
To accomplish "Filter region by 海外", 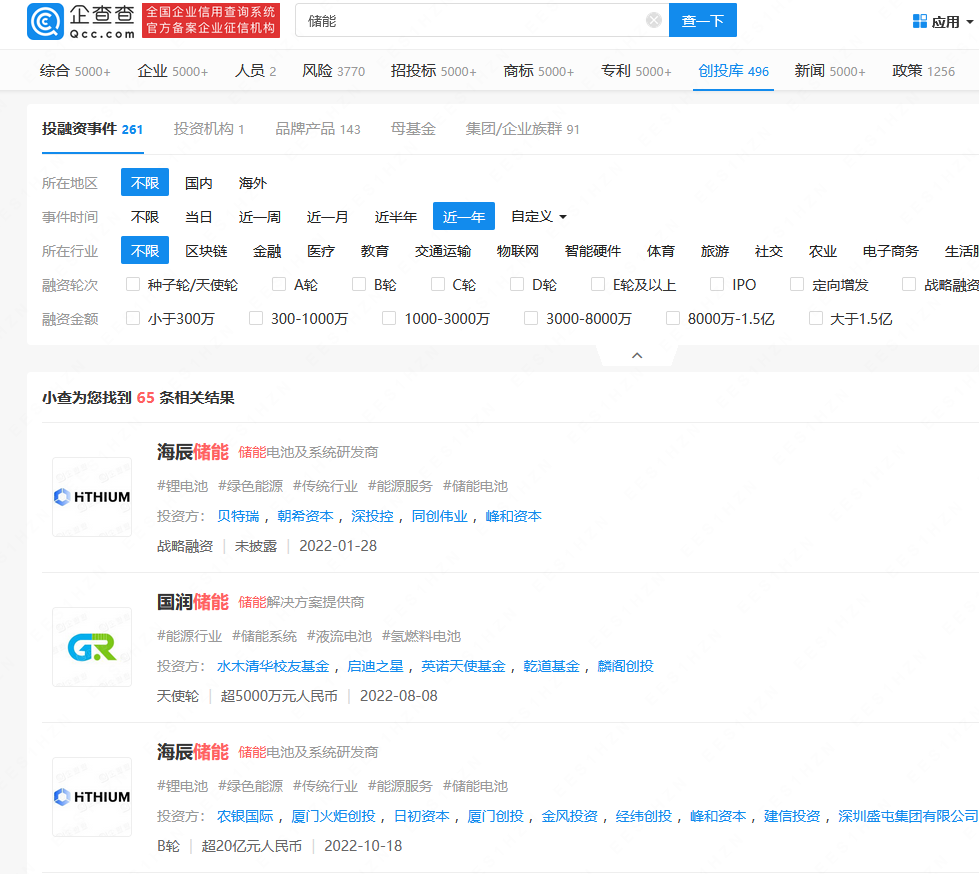I will (x=252, y=183).
